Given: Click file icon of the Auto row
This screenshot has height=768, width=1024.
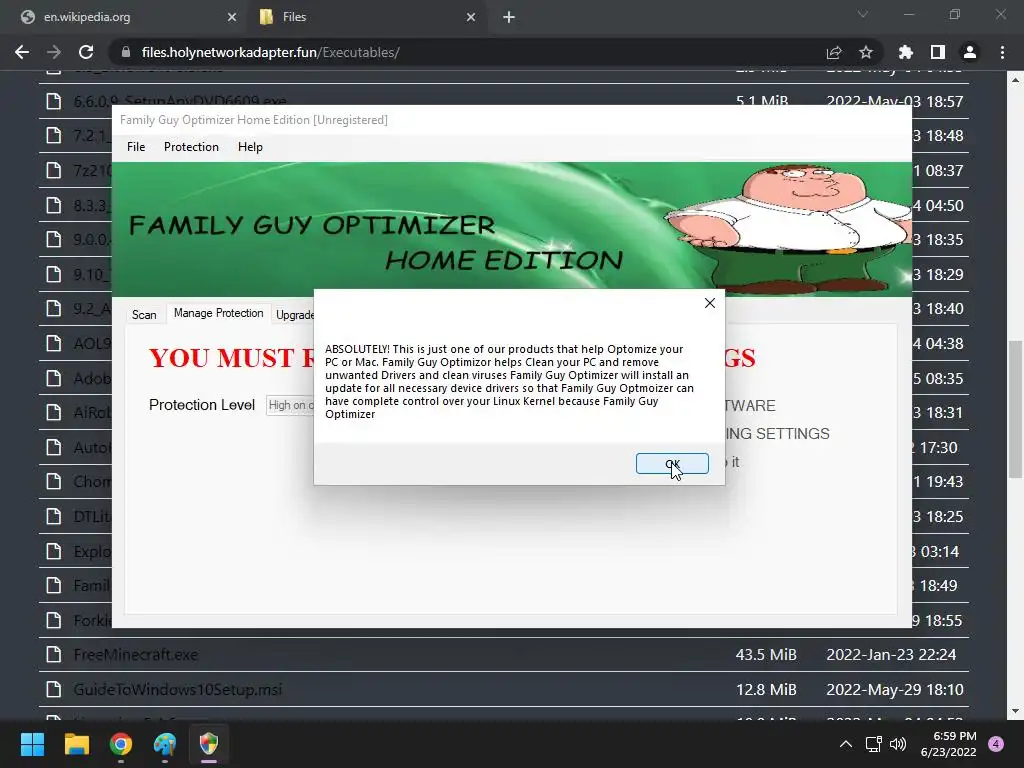Looking at the screenshot, I should pos(54,447).
